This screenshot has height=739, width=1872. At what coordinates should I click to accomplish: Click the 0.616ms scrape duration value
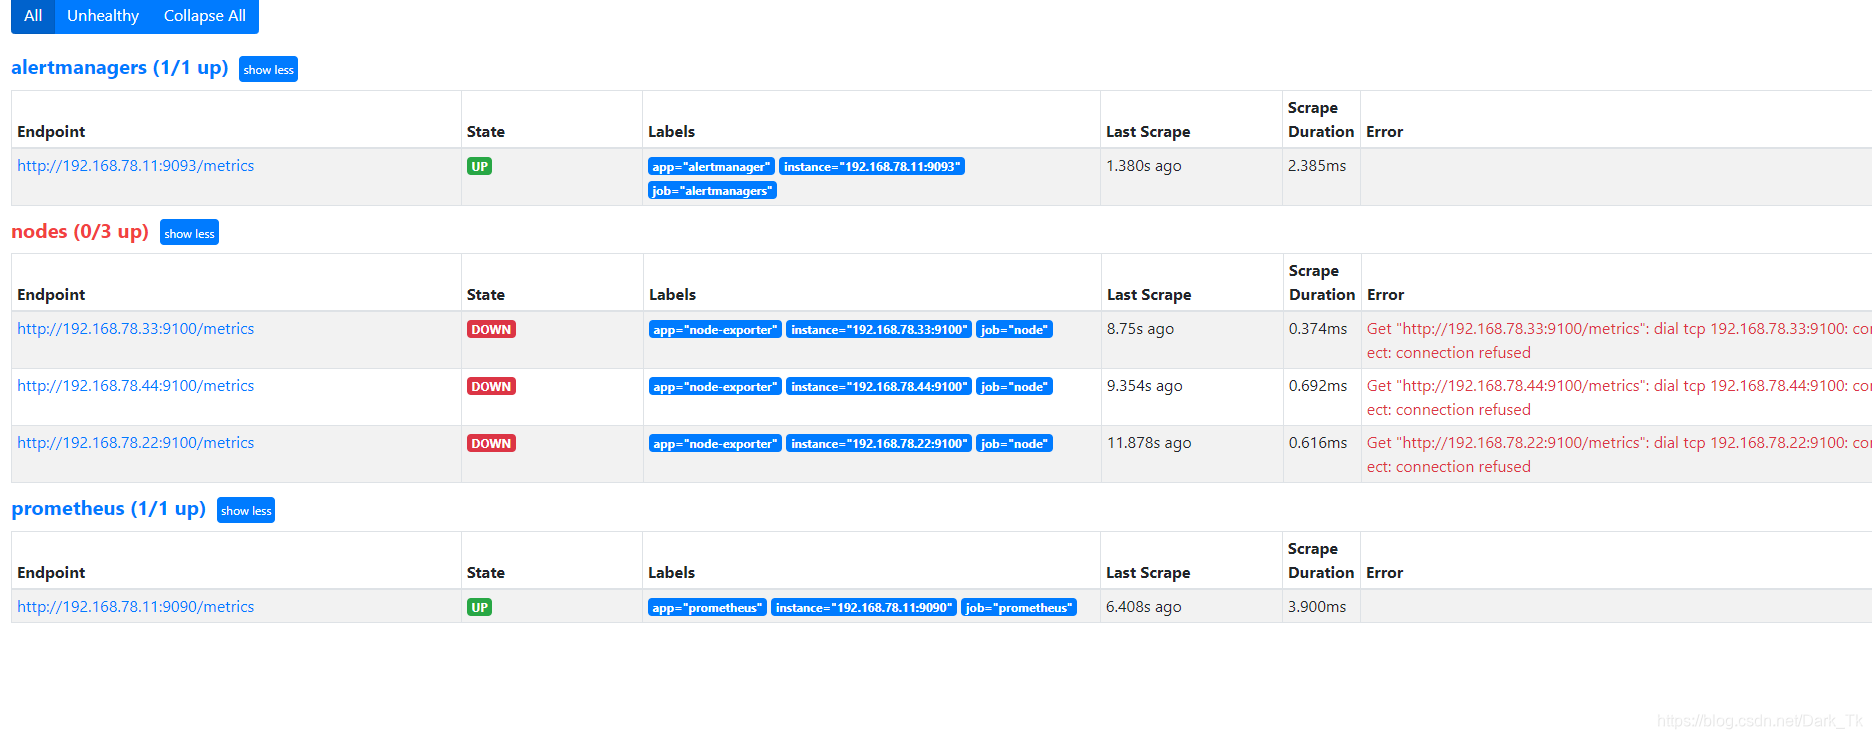(1318, 443)
